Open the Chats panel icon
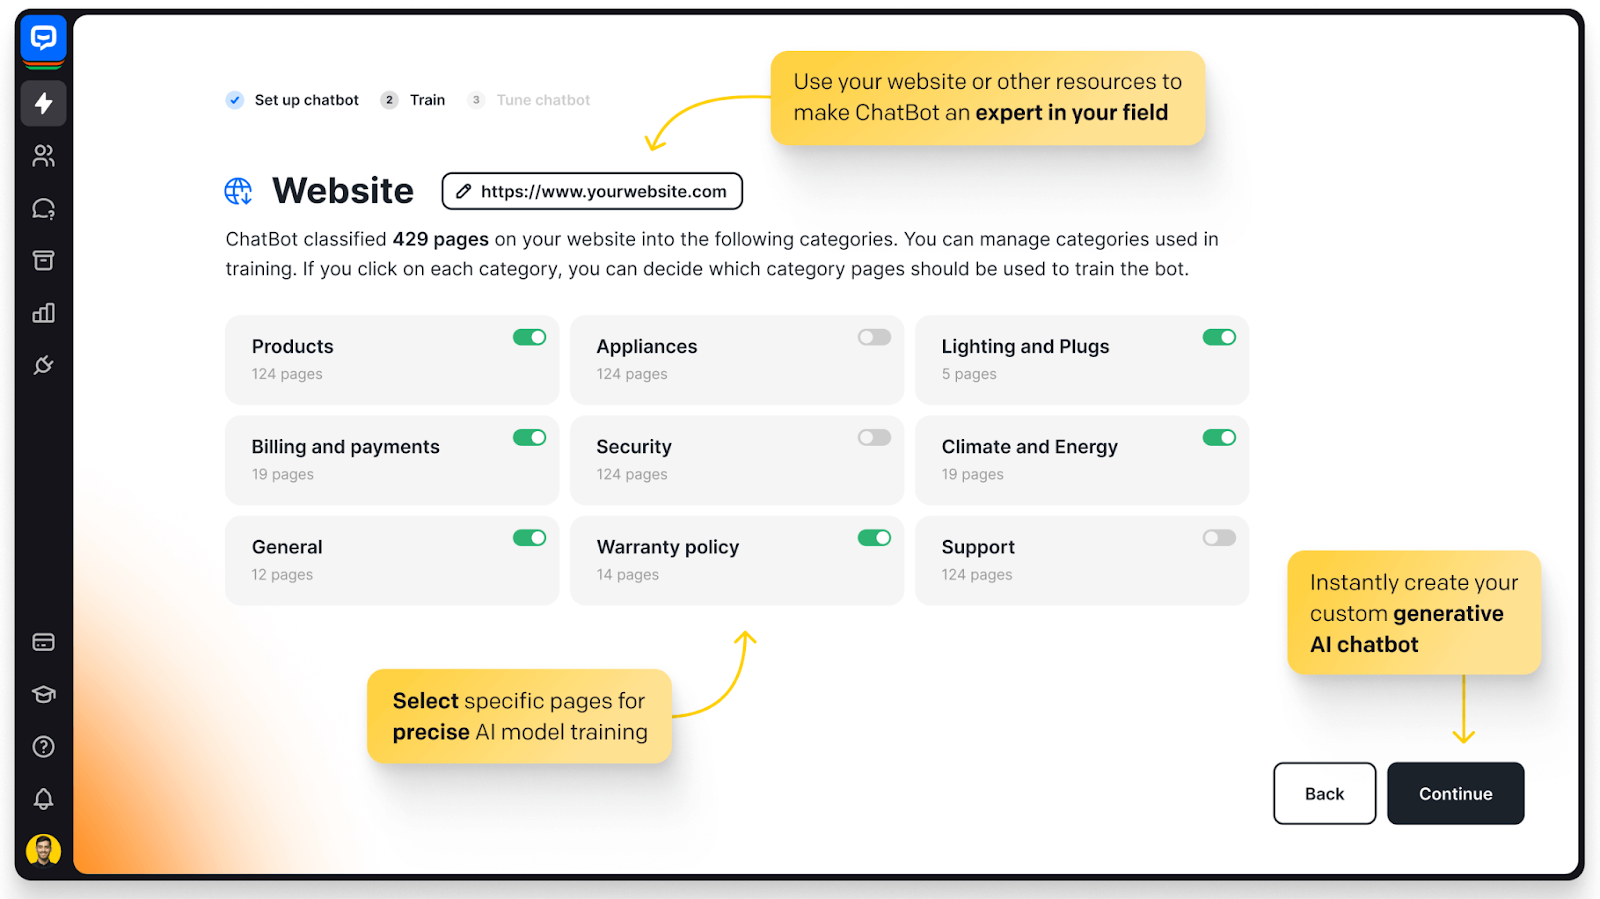1600x899 pixels. click(43, 207)
